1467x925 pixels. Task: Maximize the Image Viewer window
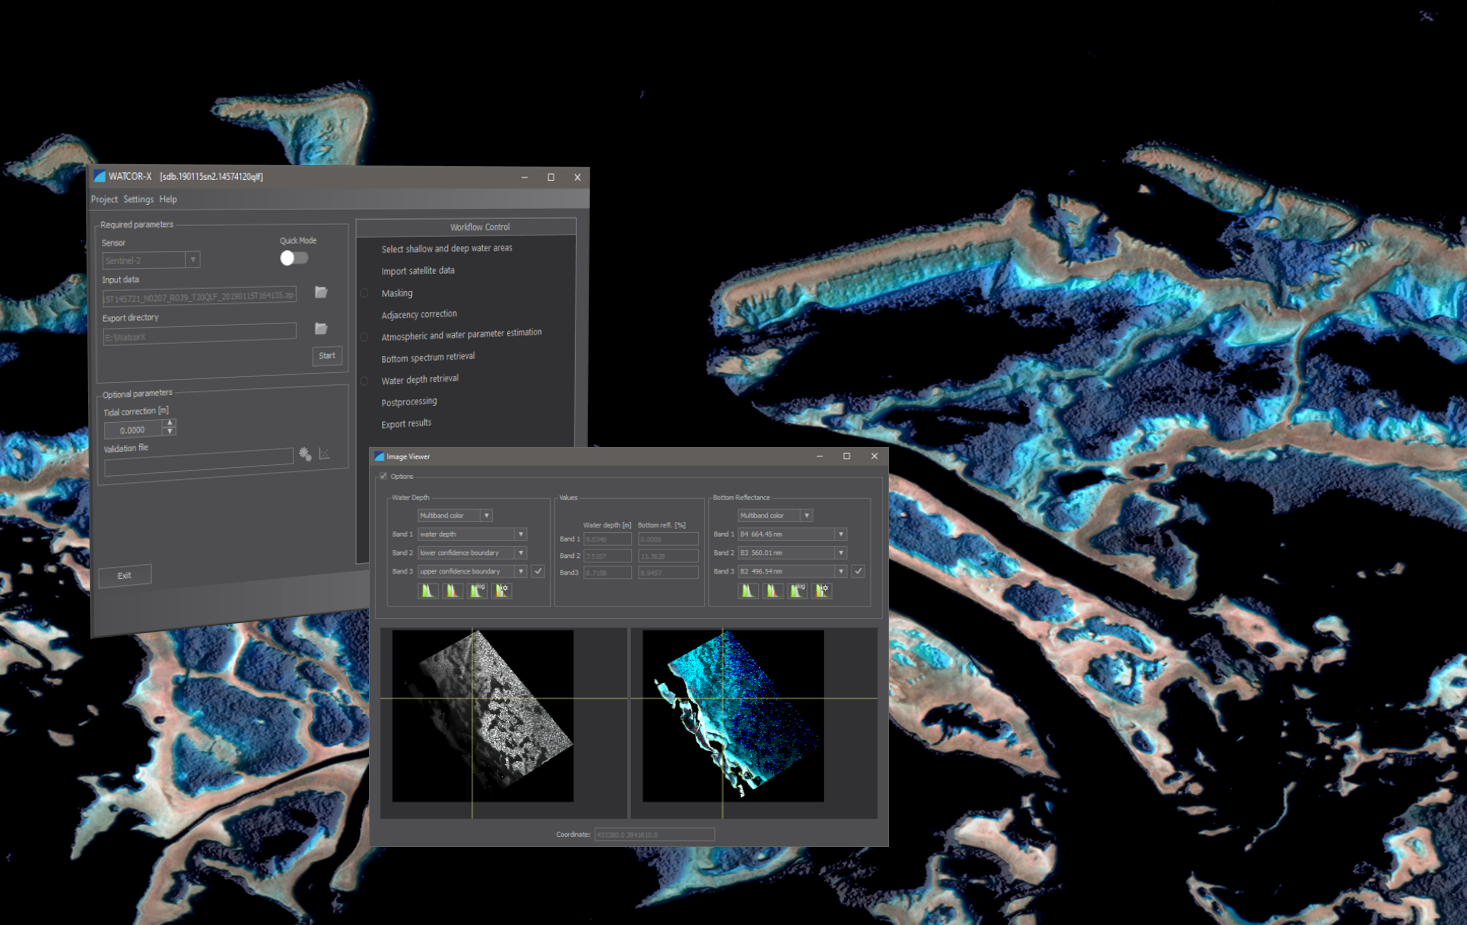847,456
